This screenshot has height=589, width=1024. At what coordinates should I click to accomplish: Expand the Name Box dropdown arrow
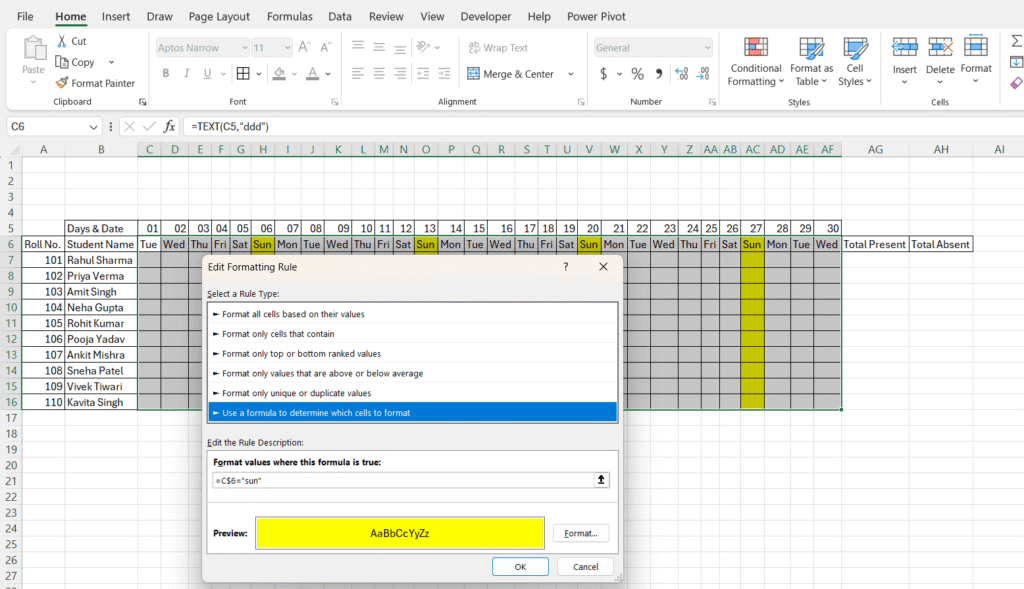93,127
